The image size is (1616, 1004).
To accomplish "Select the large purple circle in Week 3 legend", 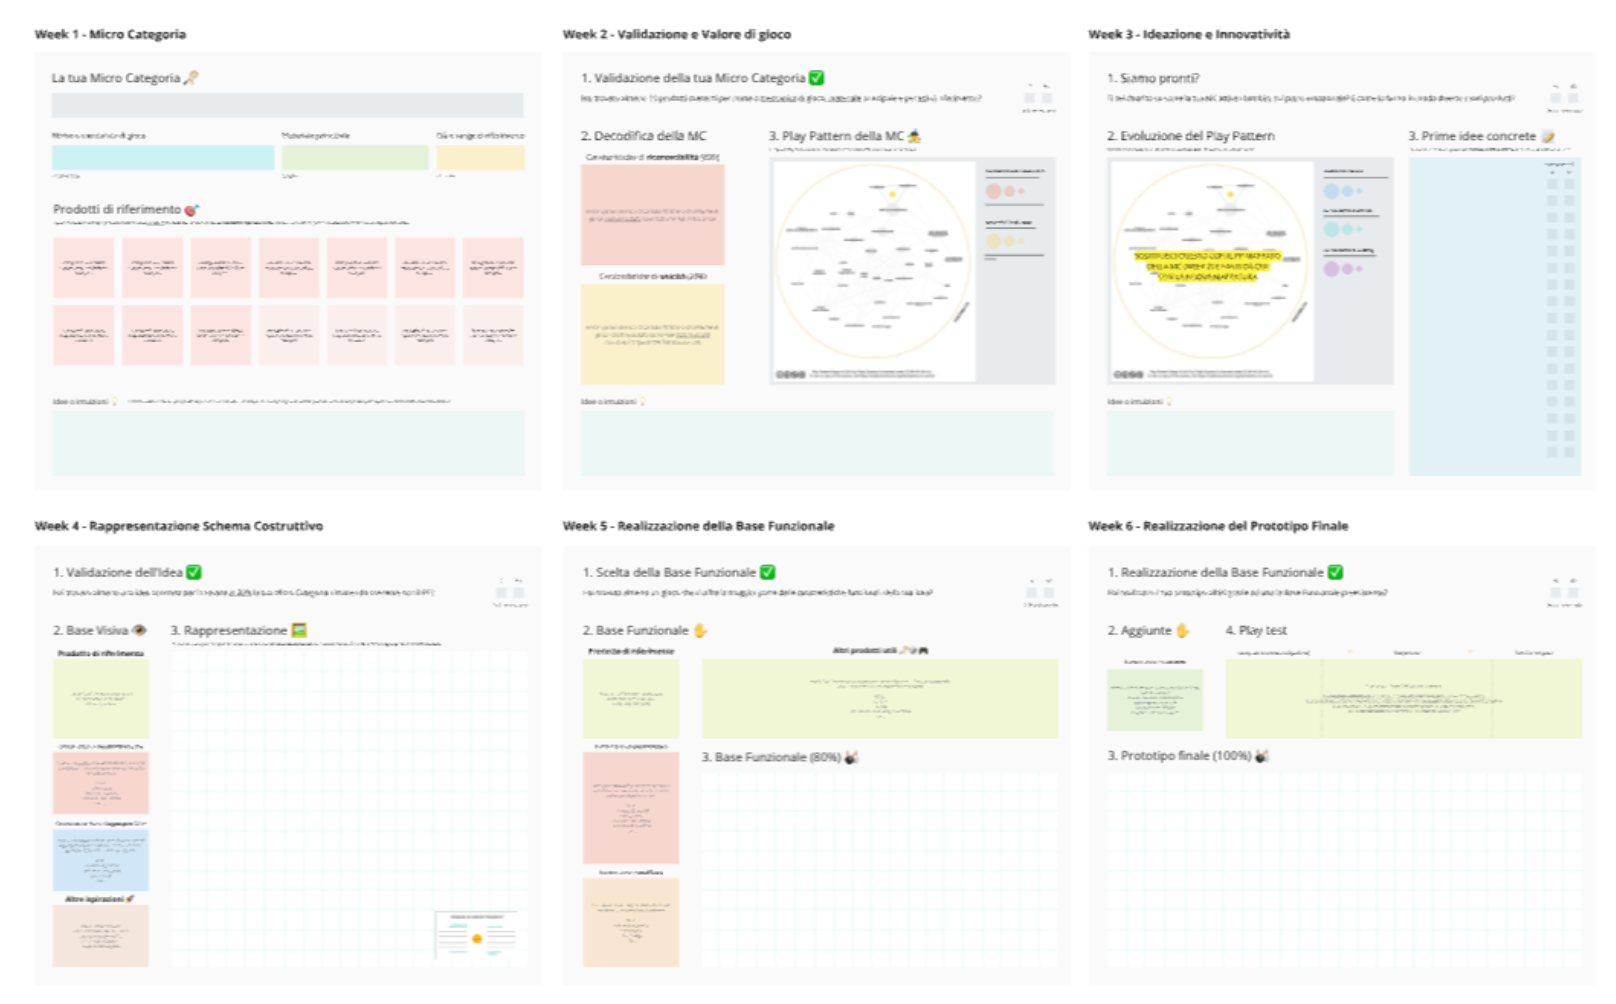I will coord(1332,269).
